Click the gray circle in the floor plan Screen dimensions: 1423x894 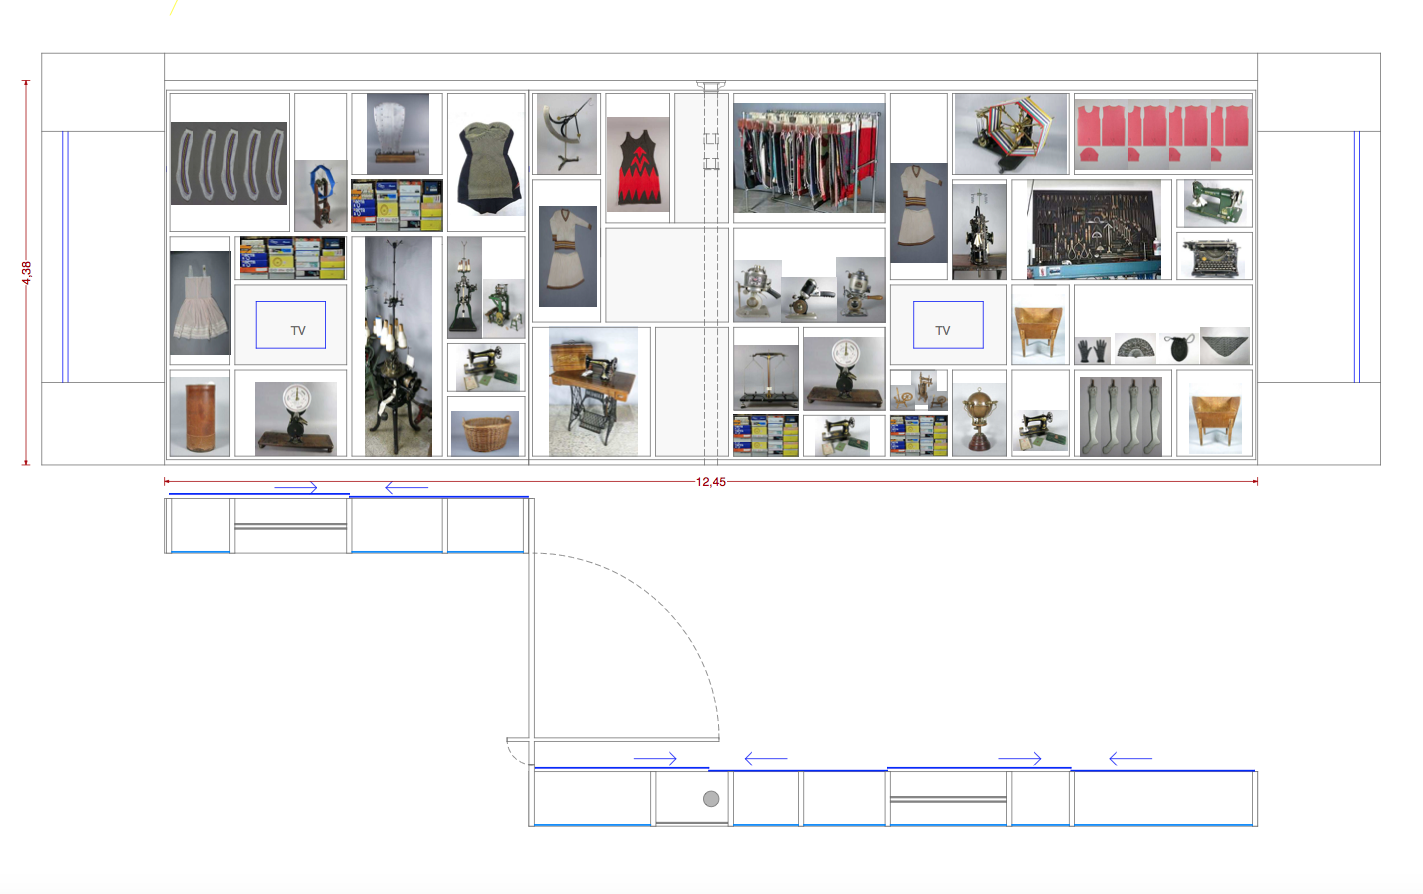coord(711,799)
